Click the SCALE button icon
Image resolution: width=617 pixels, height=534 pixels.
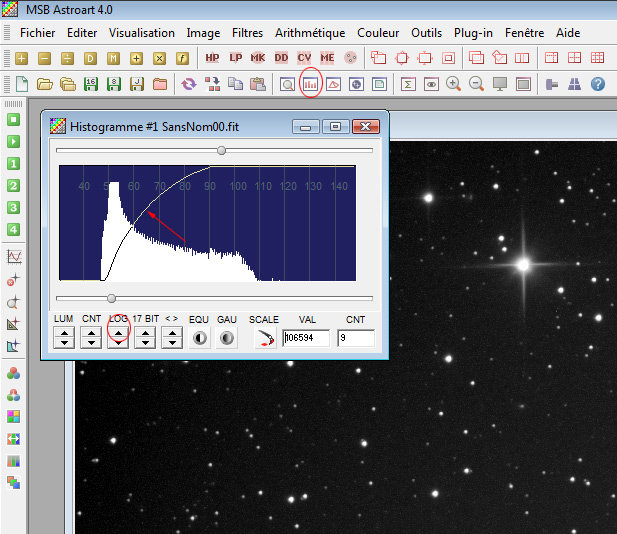(x=266, y=338)
